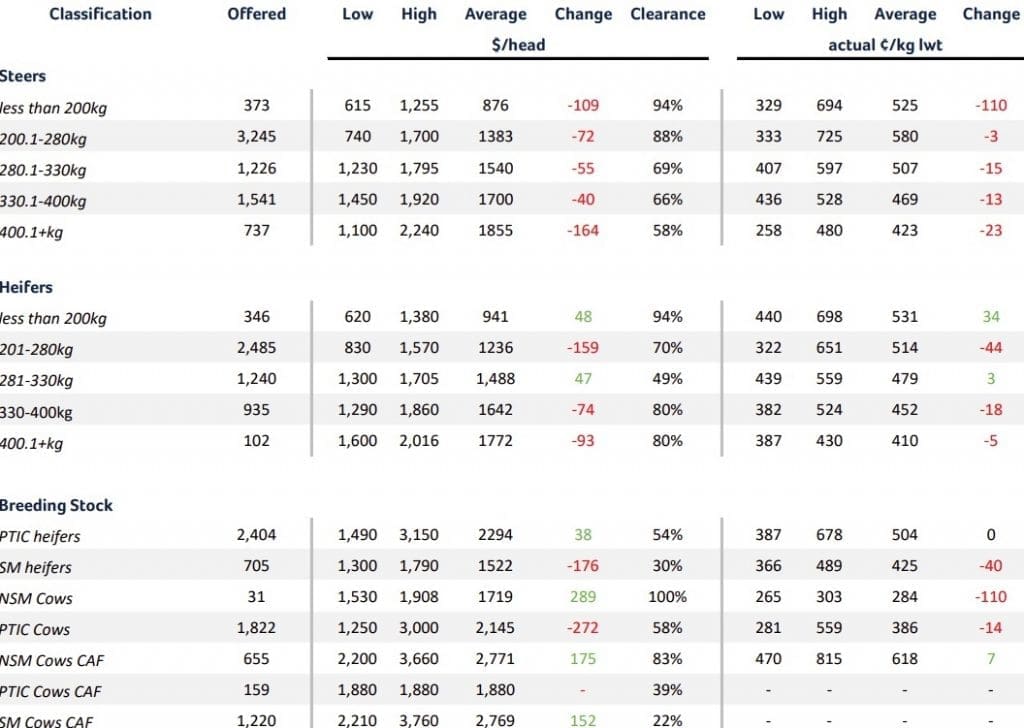Click the -176 change value
1024x728 pixels.
tap(583, 565)
